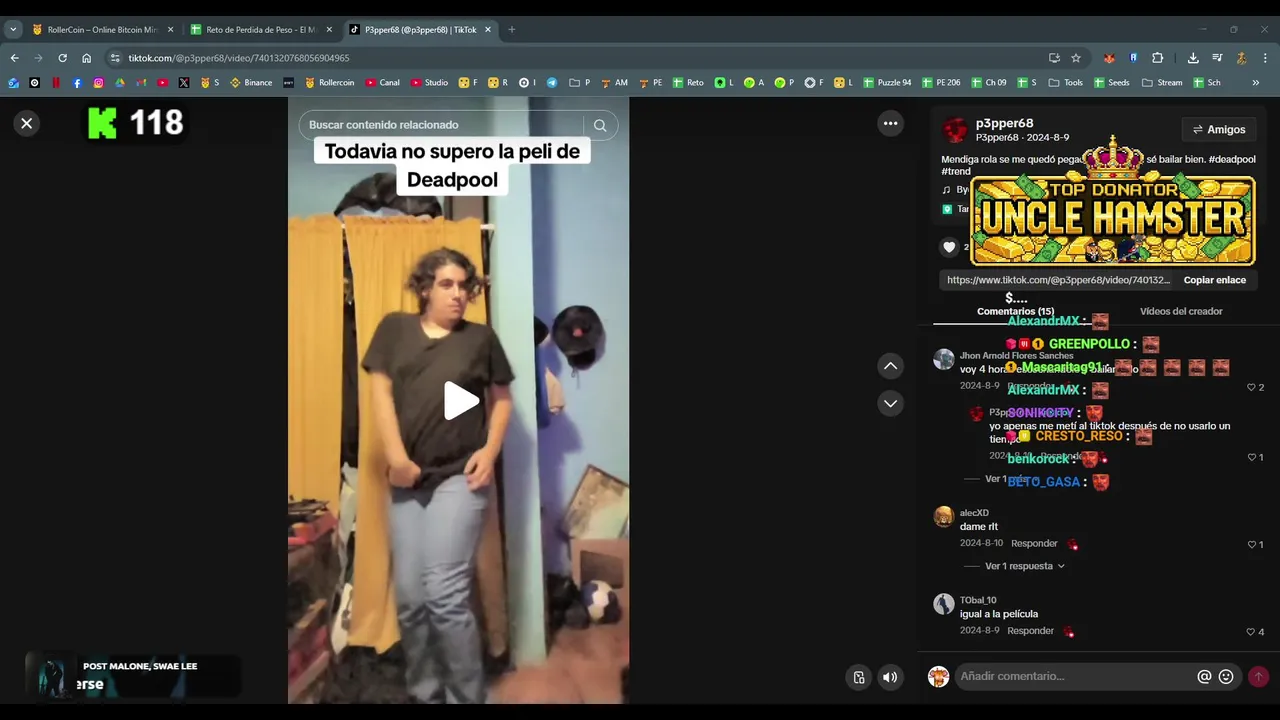The height and width of the screenshot is (720, 1280).
Task: Open PE 206 bookmark
Action: [941, 83]
